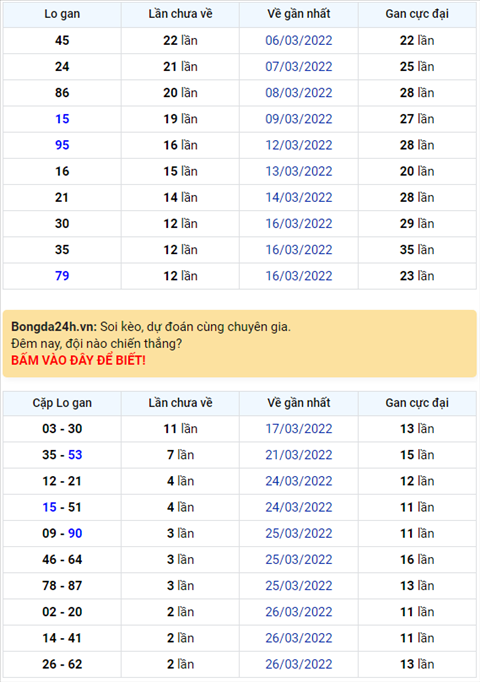Screen dimensions: 480x682
Task: Select the blue Lo gan number 79
Action: (x=62, y=276)
